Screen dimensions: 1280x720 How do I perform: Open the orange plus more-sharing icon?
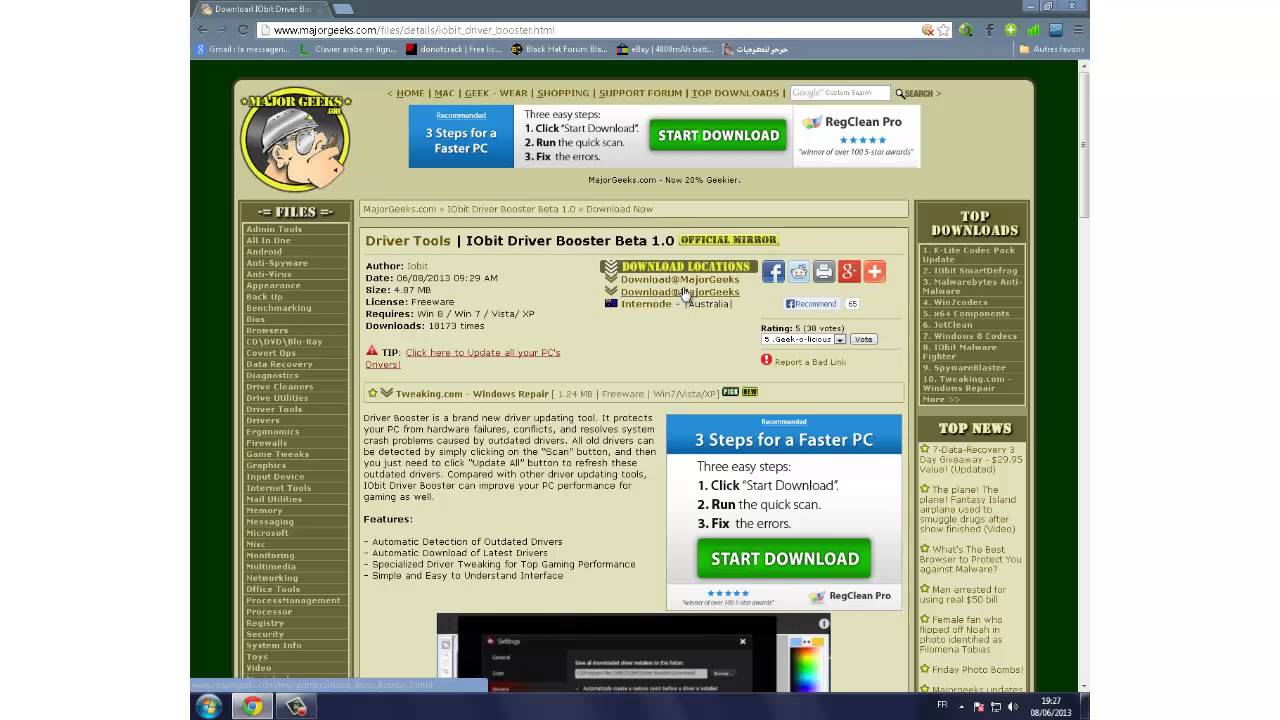click(x=874, y=271)
